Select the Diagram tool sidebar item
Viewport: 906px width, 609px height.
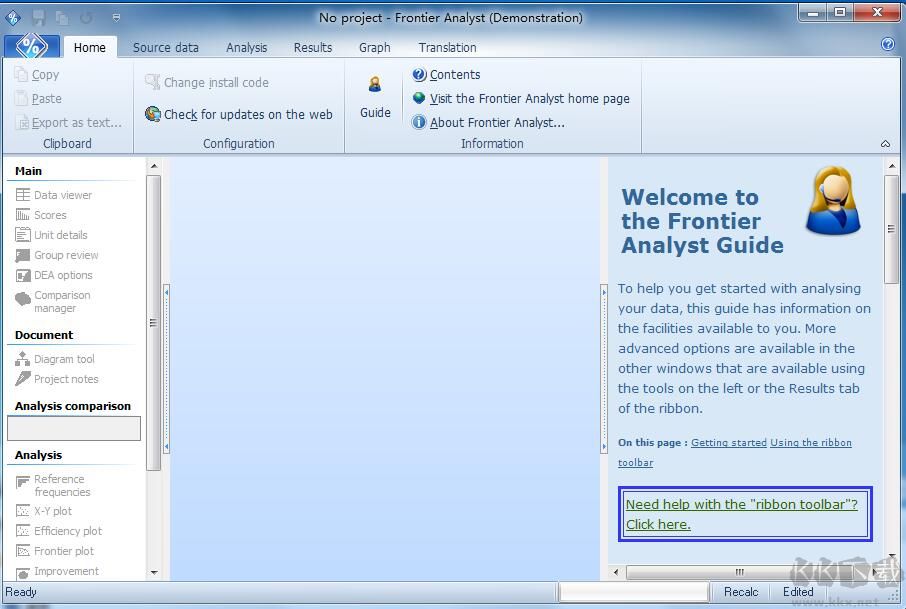(x=64, y=359)
